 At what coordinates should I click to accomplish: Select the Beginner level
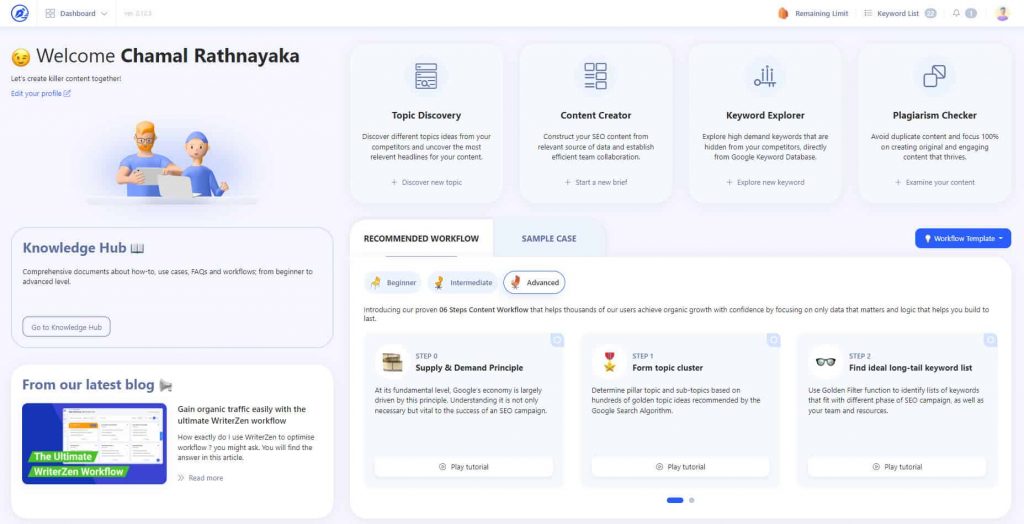tap(394, 282)
